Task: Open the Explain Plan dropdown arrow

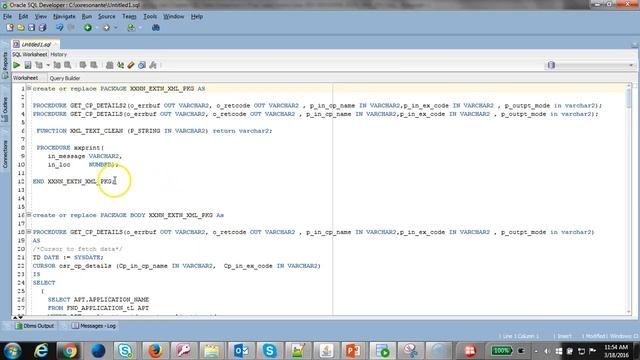Action: click(x=48, y=65)
